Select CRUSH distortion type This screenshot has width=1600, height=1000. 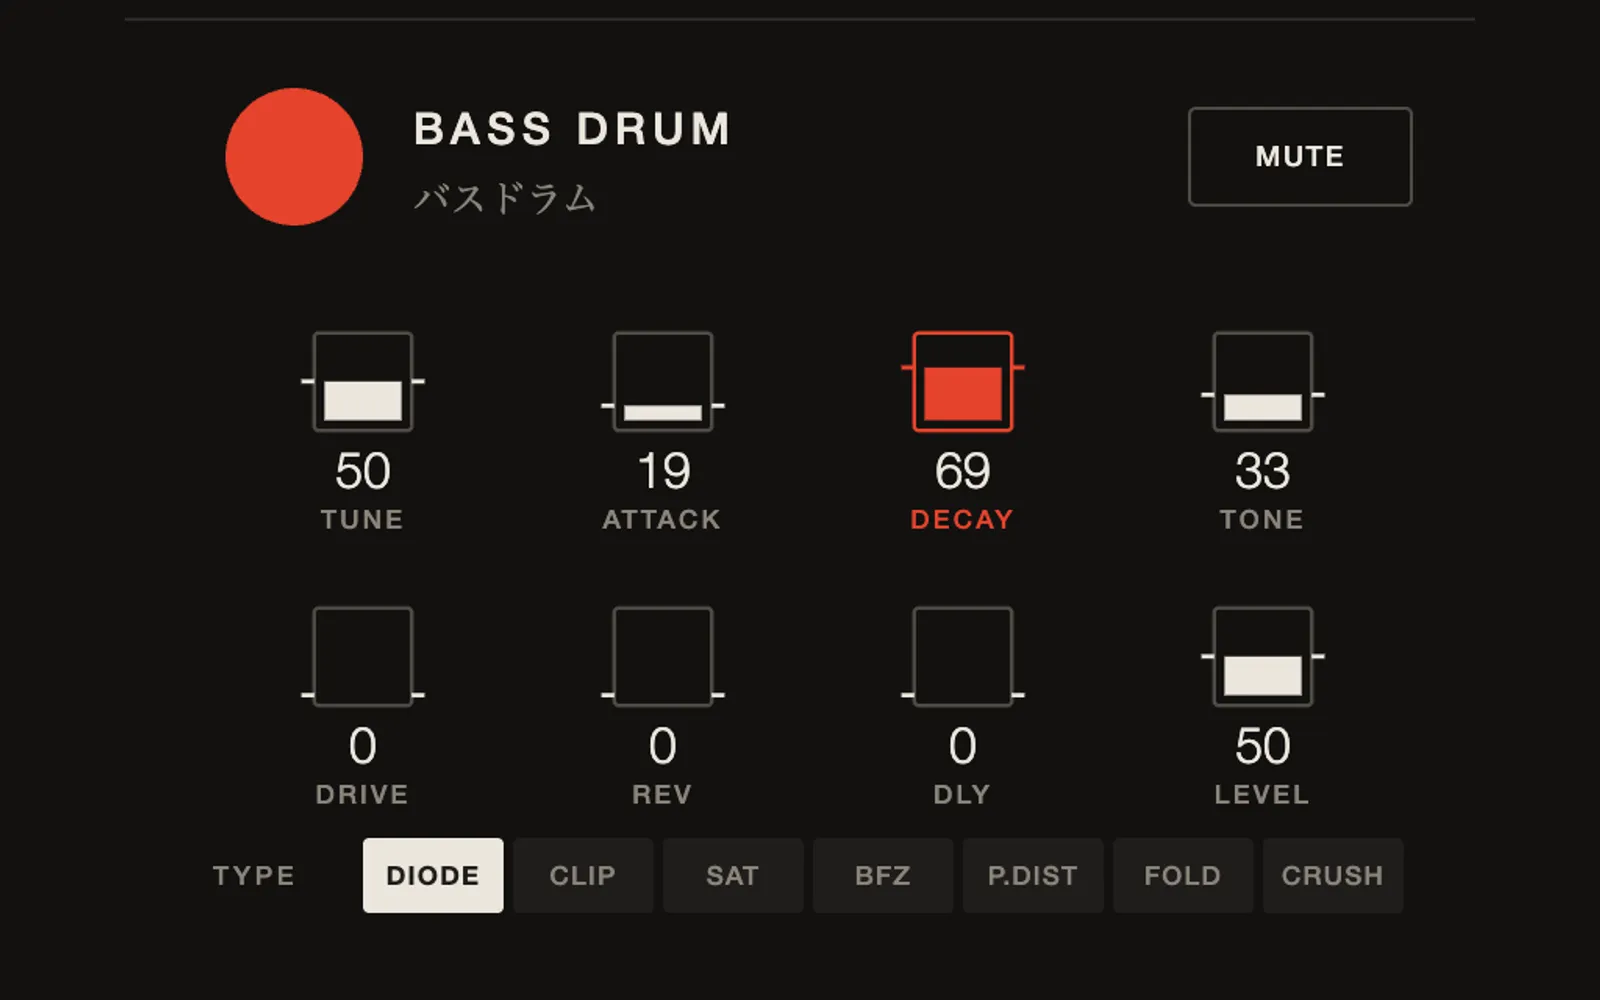[x=1333, y=876]
